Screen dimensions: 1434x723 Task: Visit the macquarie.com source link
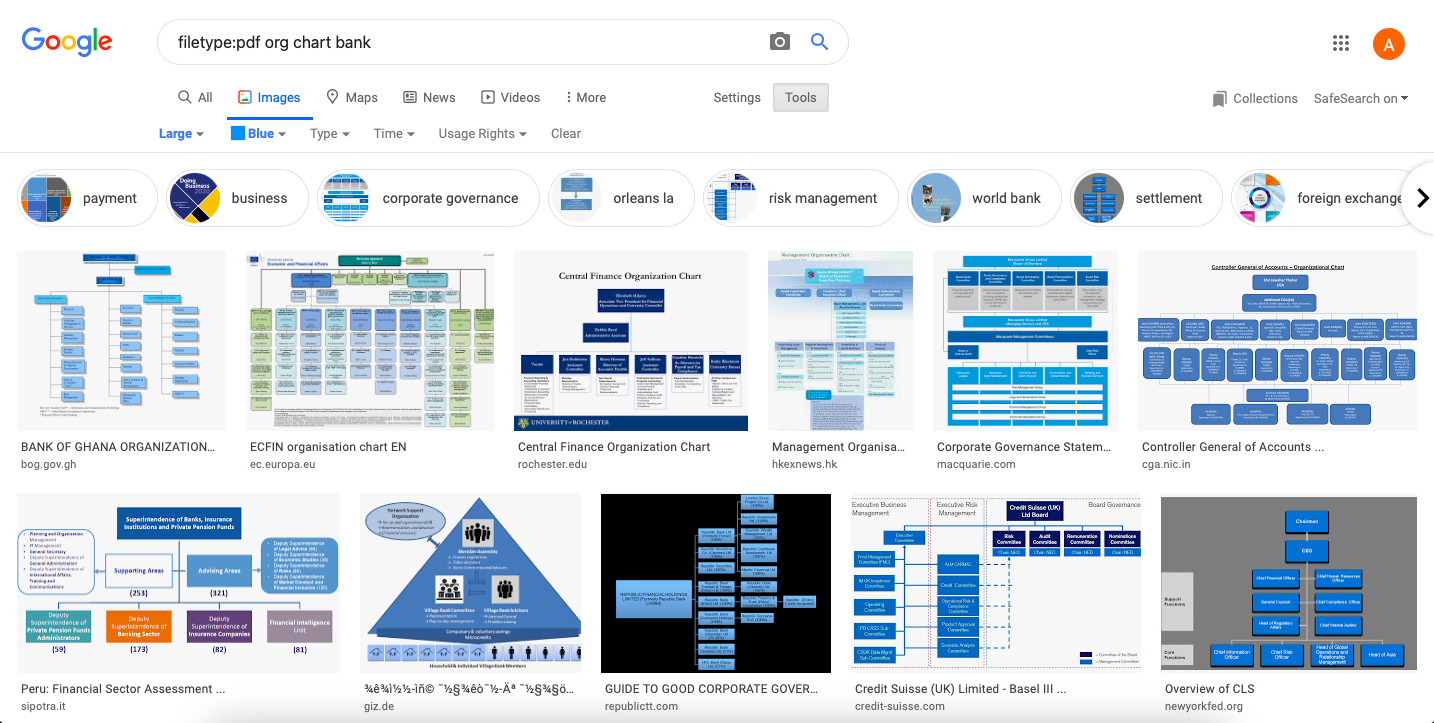click(976, 464)
